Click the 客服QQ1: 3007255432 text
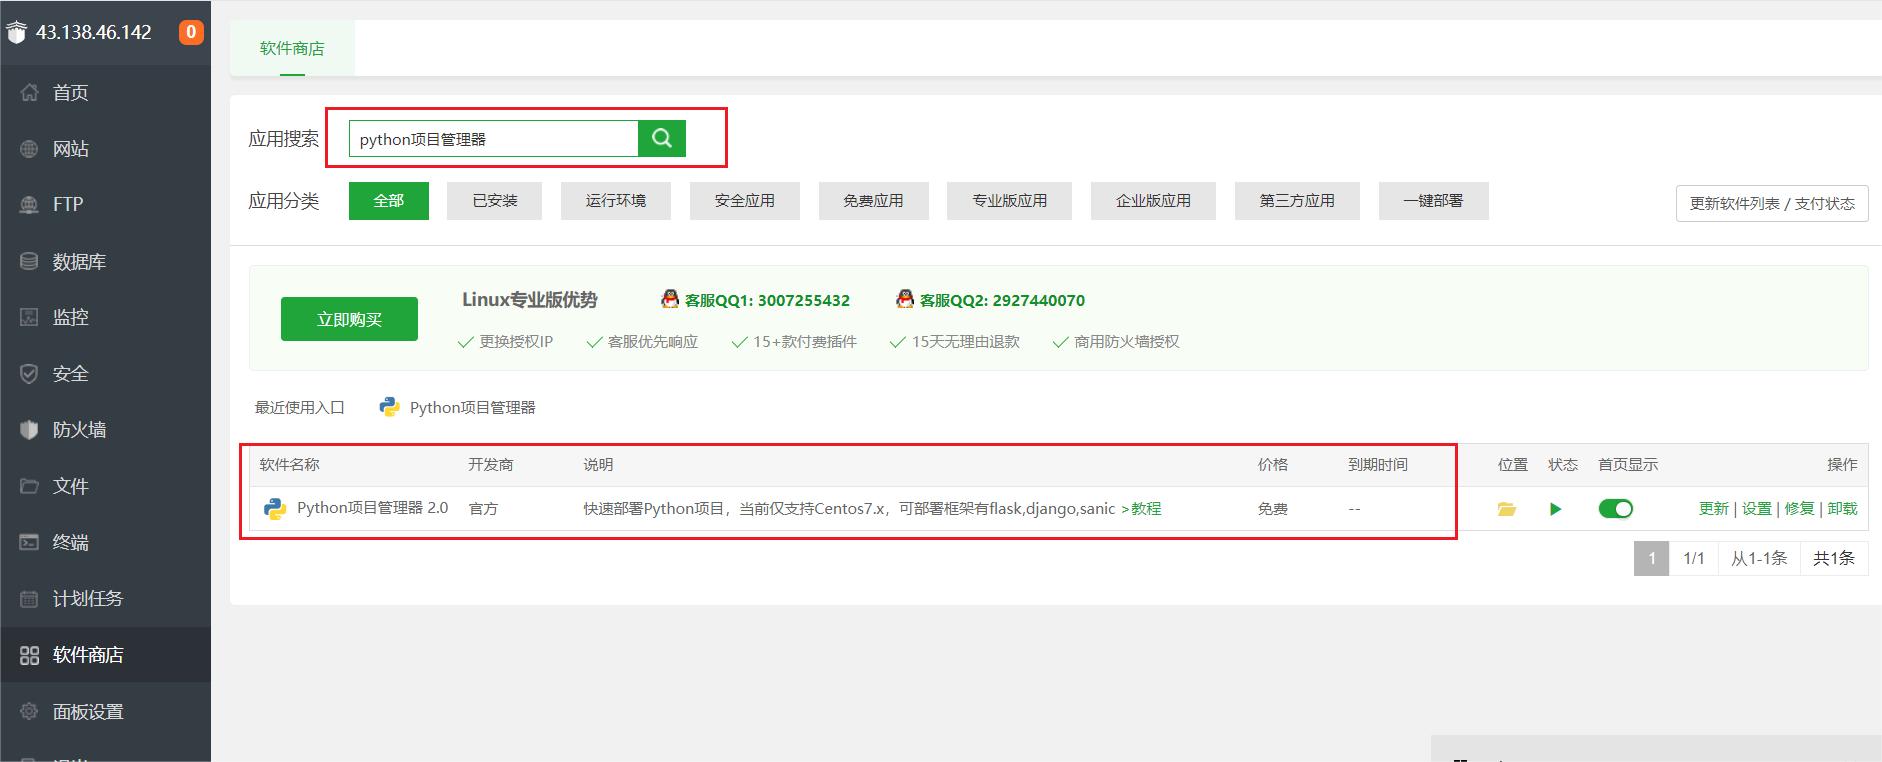1882x762 pixels. (x=767, y=300)
